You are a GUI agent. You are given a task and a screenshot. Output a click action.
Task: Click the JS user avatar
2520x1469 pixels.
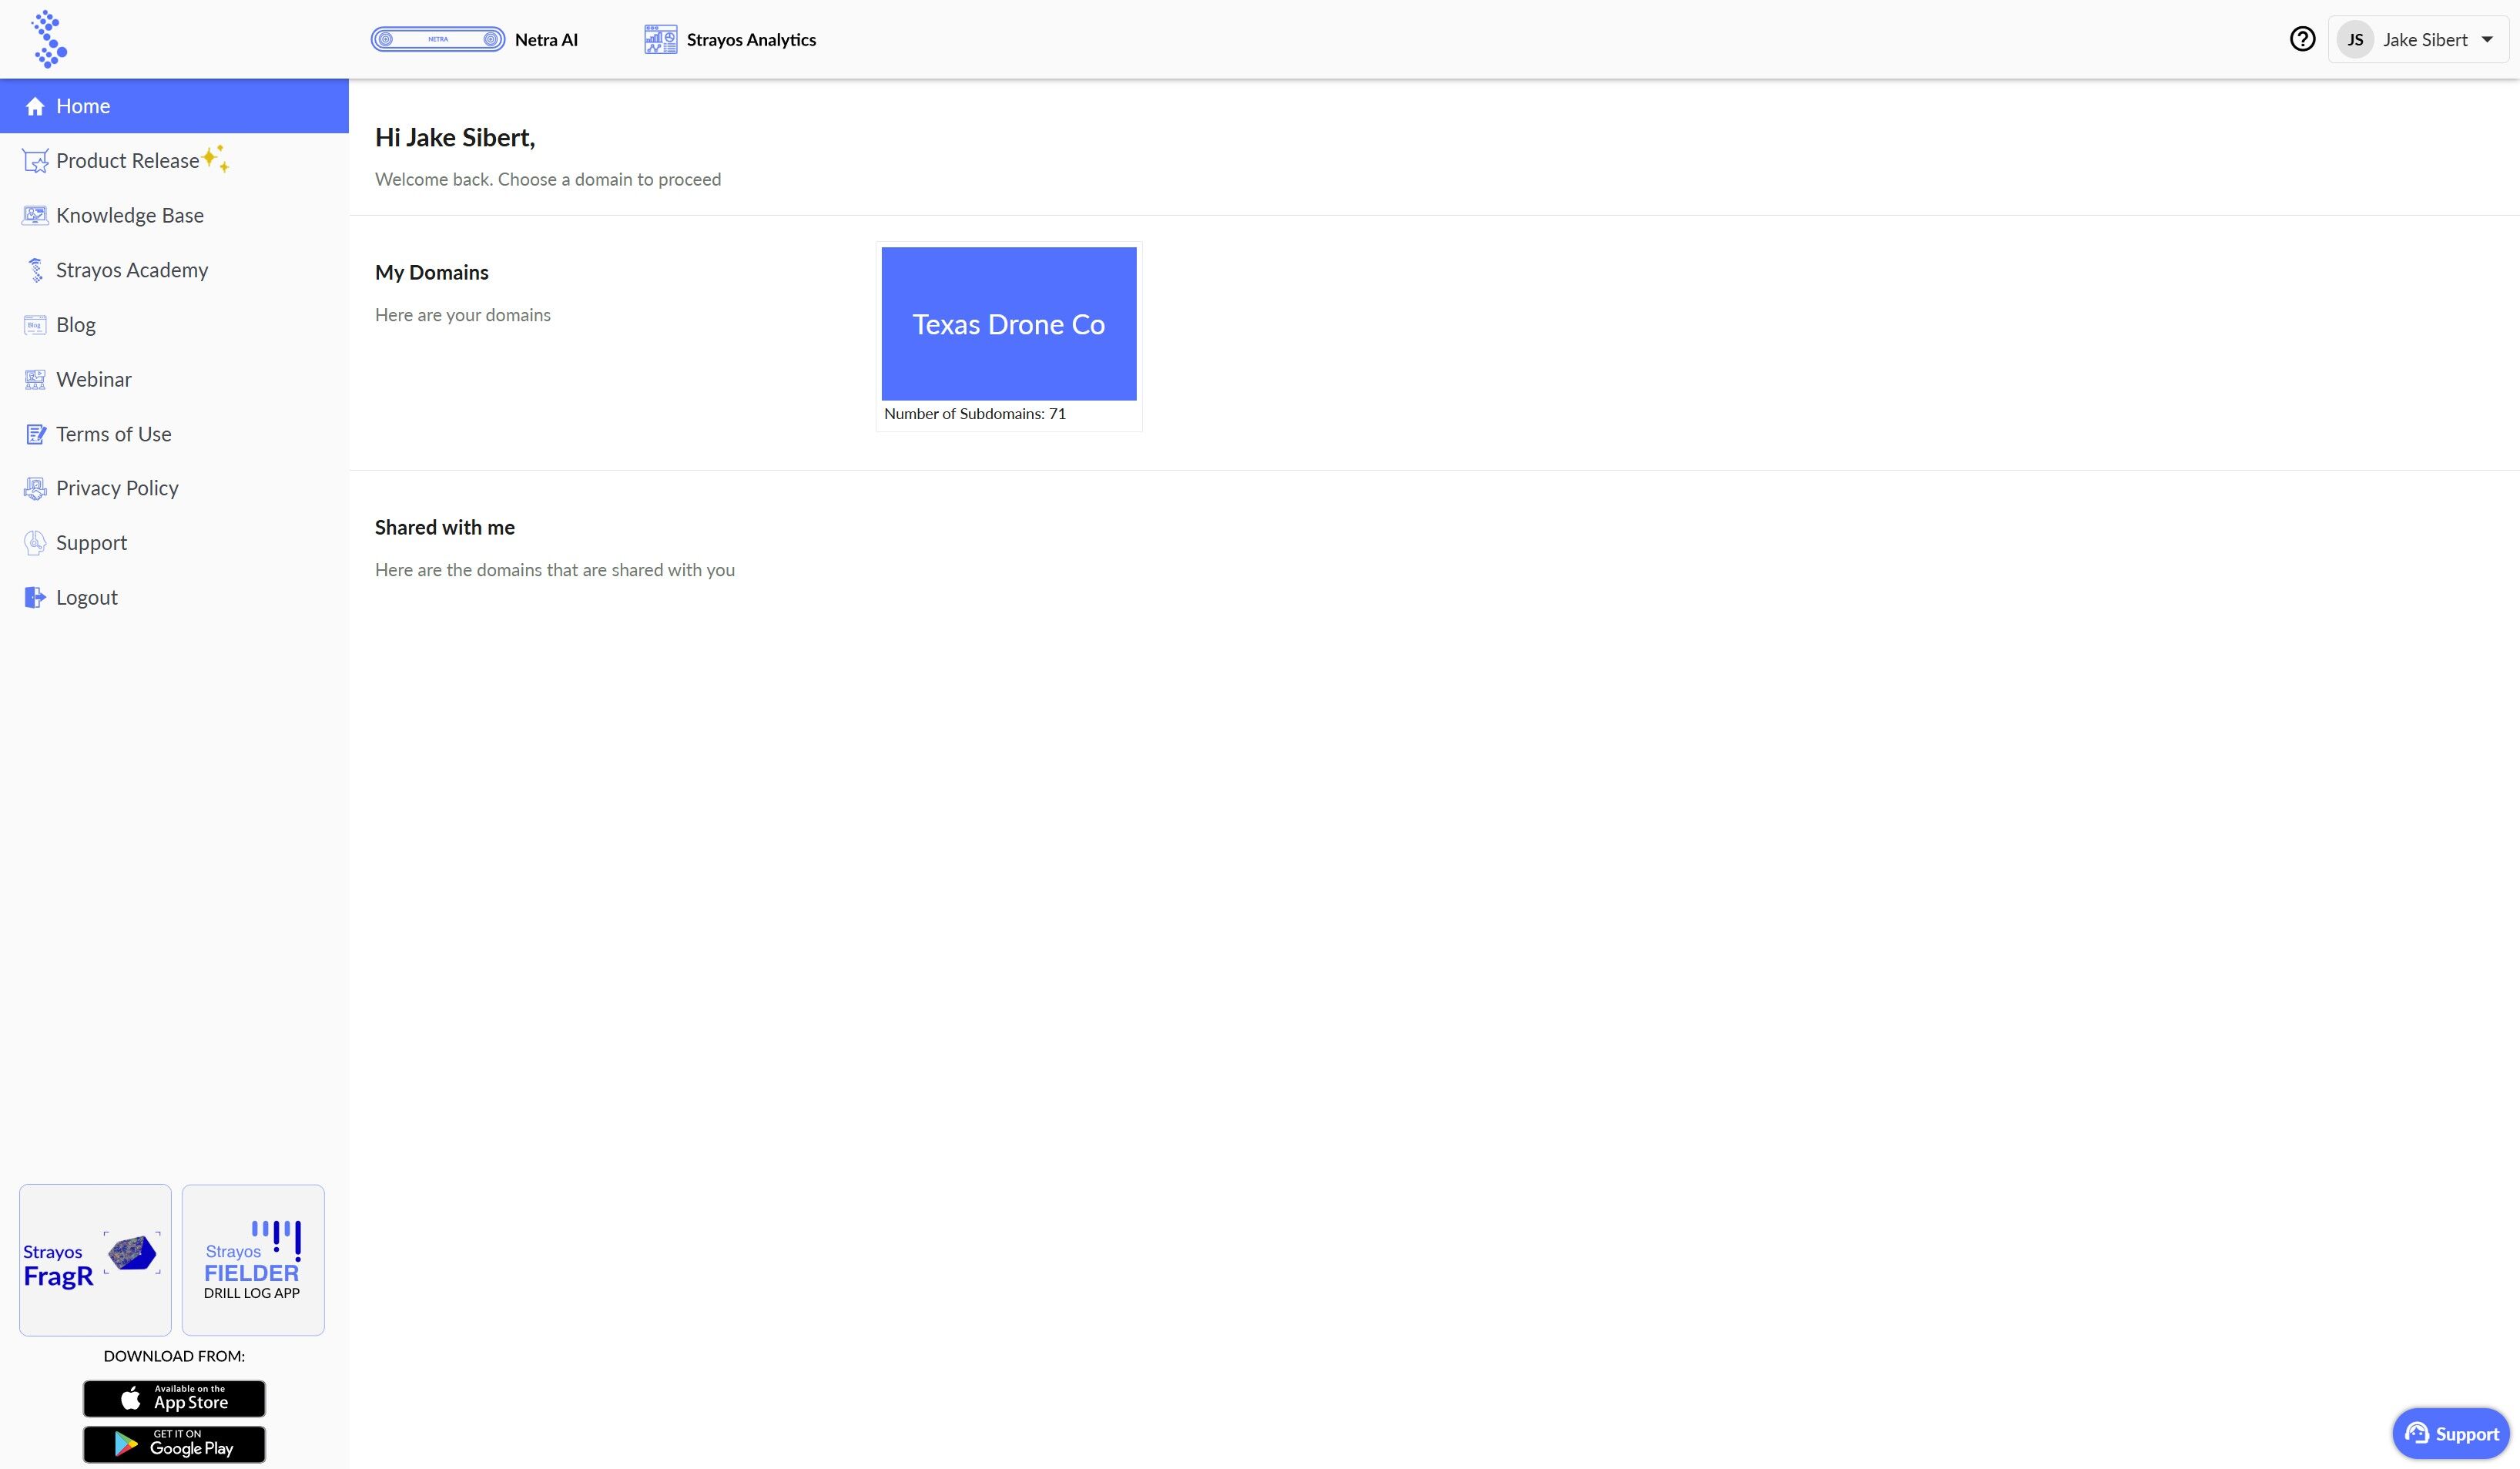(2355, 39)
